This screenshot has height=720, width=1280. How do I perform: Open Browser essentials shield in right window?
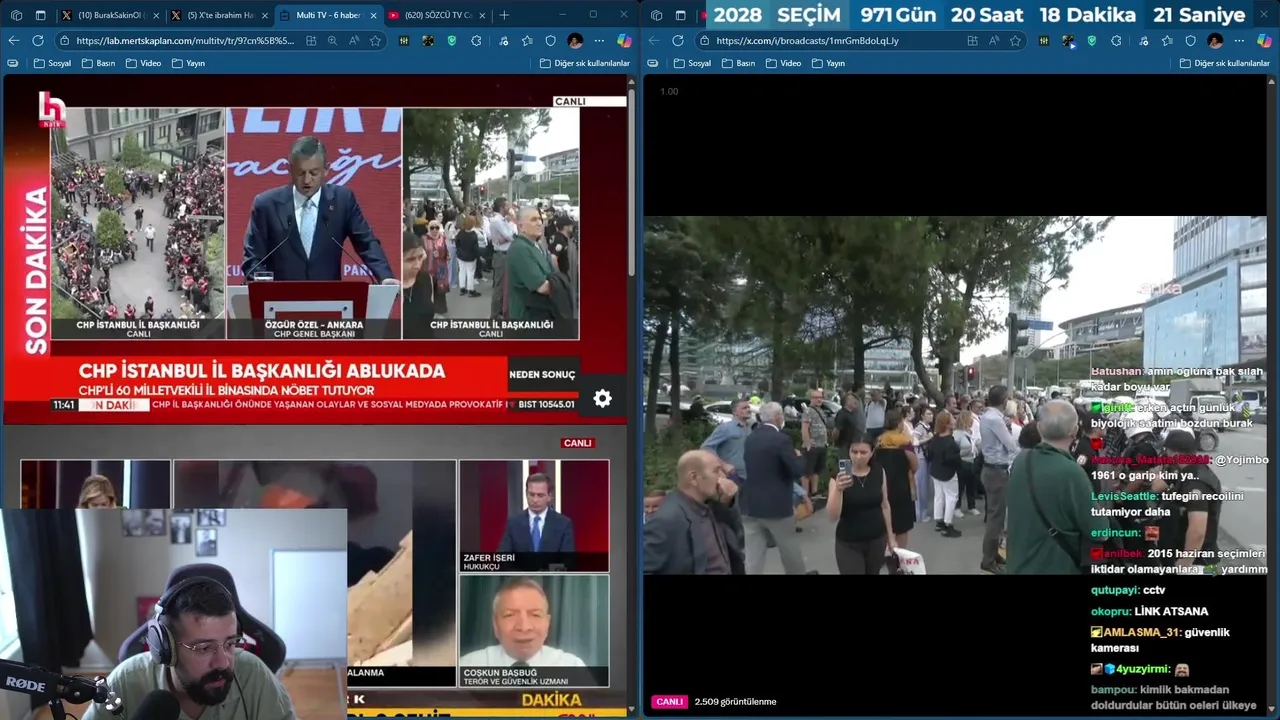pyautogui.click(x=1191, y=41)
